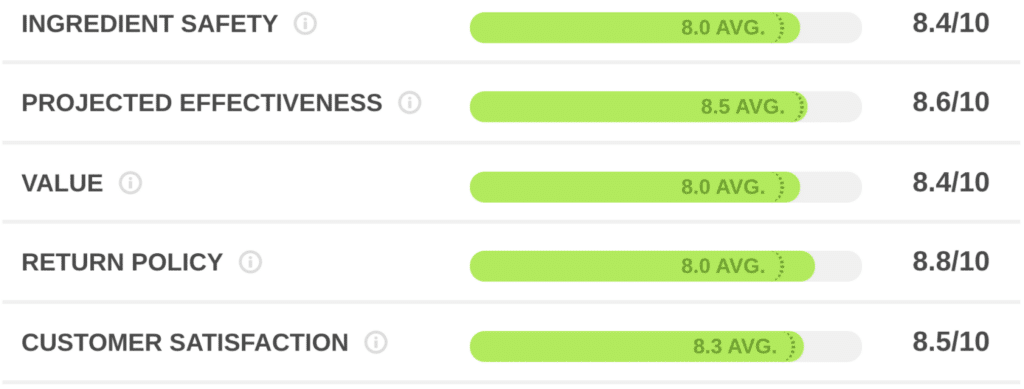
Task: Click the Value info icon
Action: click(x=131, y=183)
